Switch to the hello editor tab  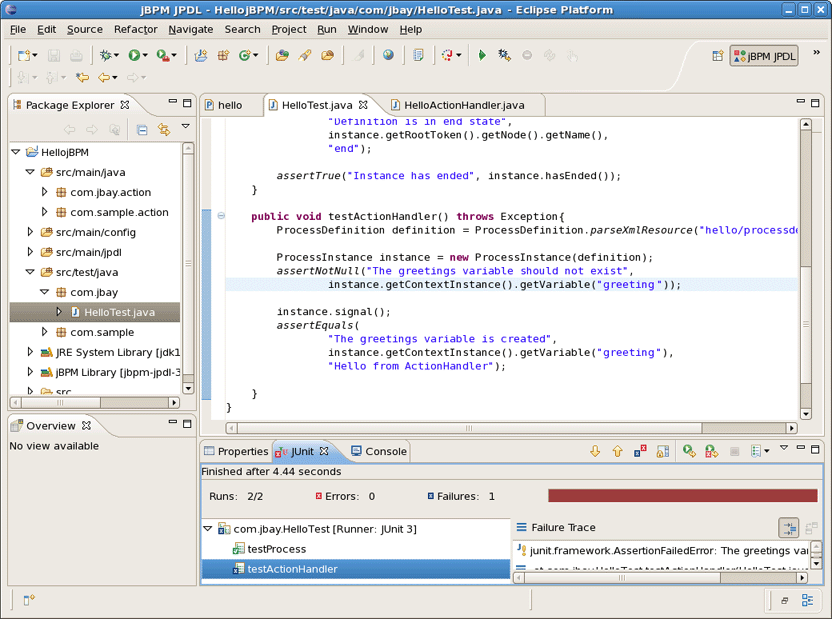(x=224, y=105)
